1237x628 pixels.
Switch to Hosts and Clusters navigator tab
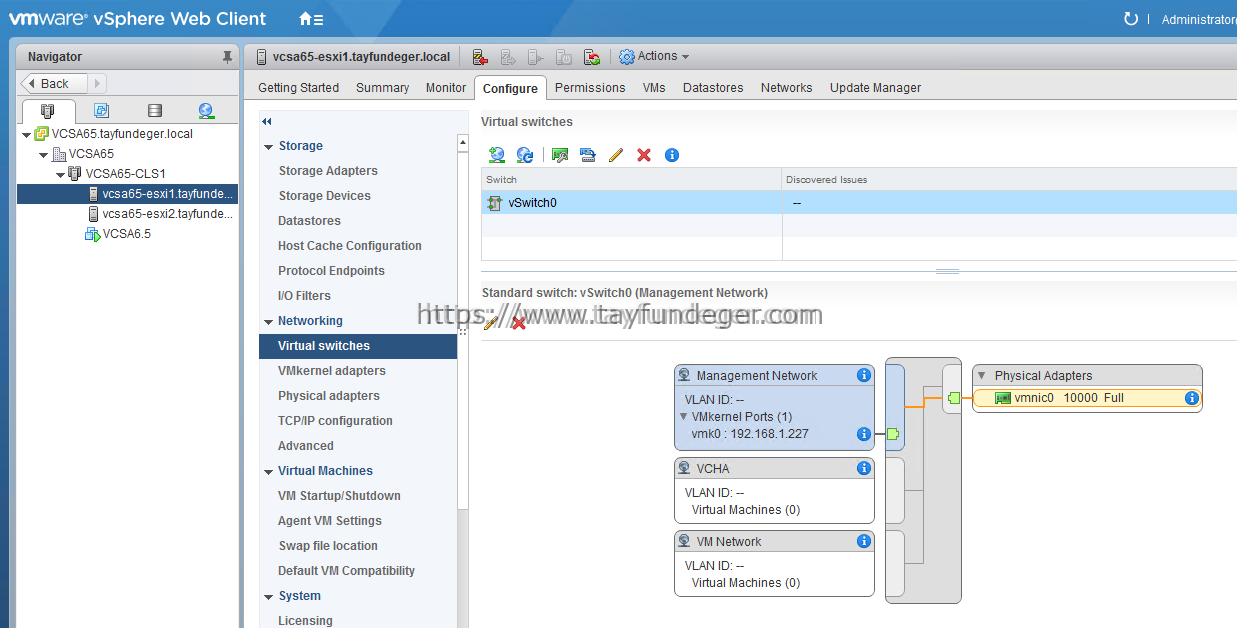(47, 111)
